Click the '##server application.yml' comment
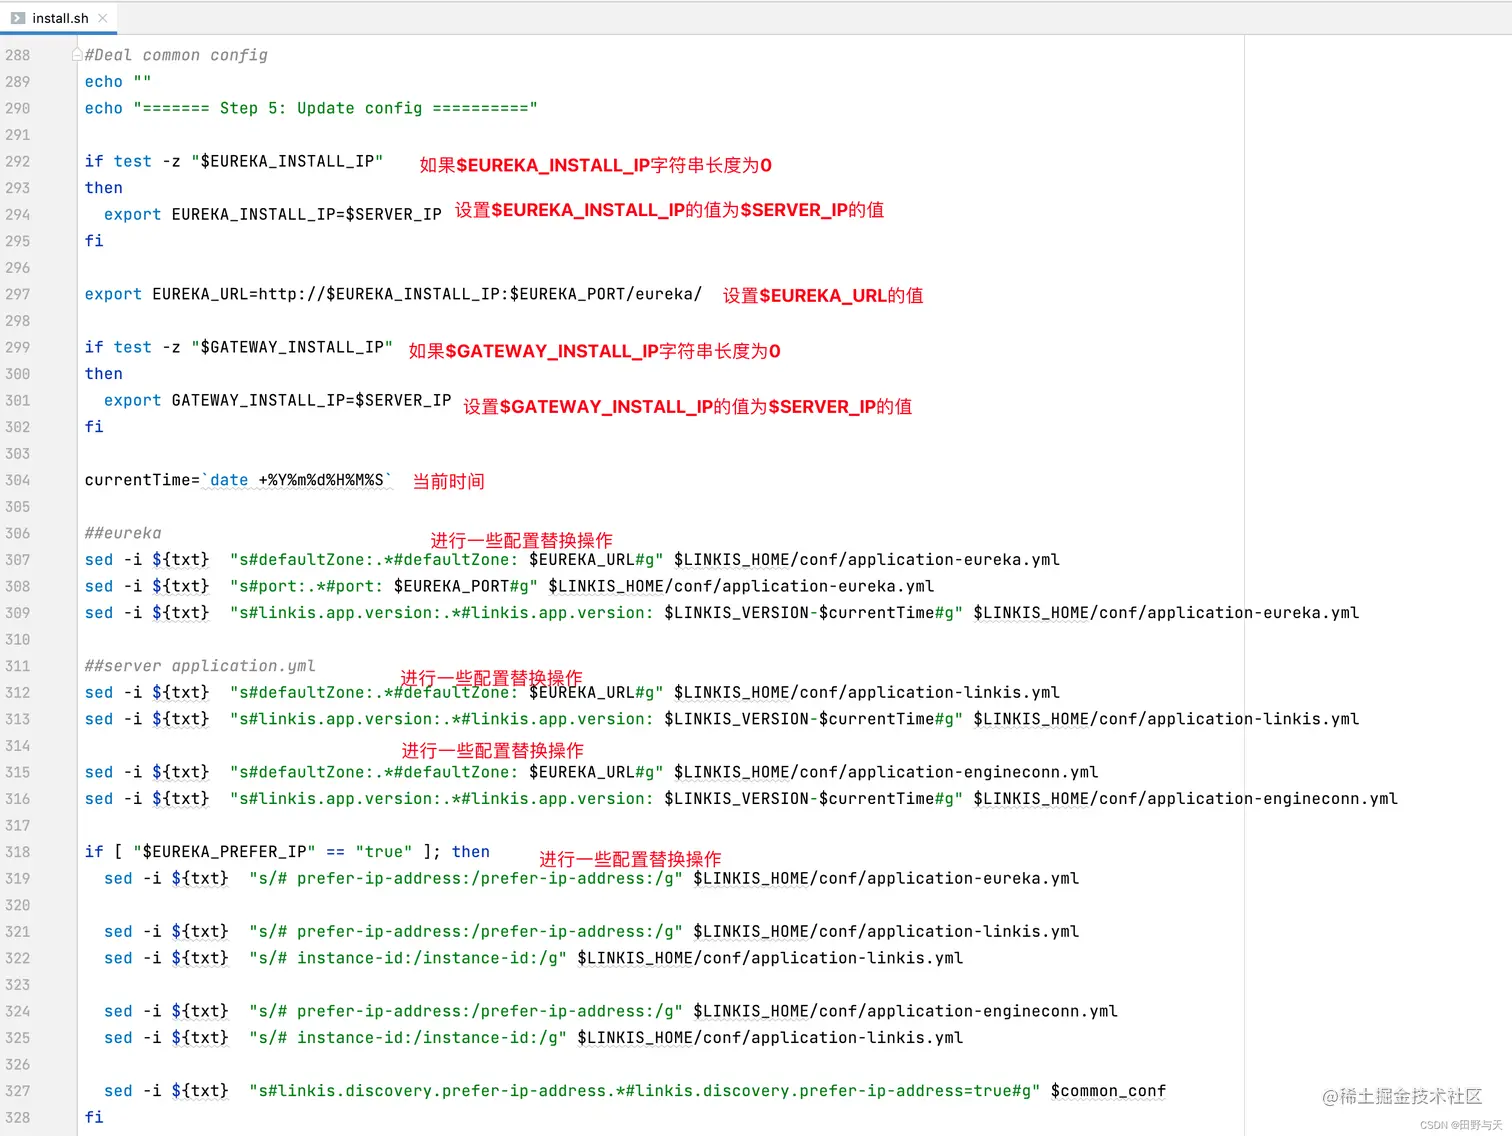Image resolution: width=1512 pixels, height=1136 pixels. pos(200,666)
